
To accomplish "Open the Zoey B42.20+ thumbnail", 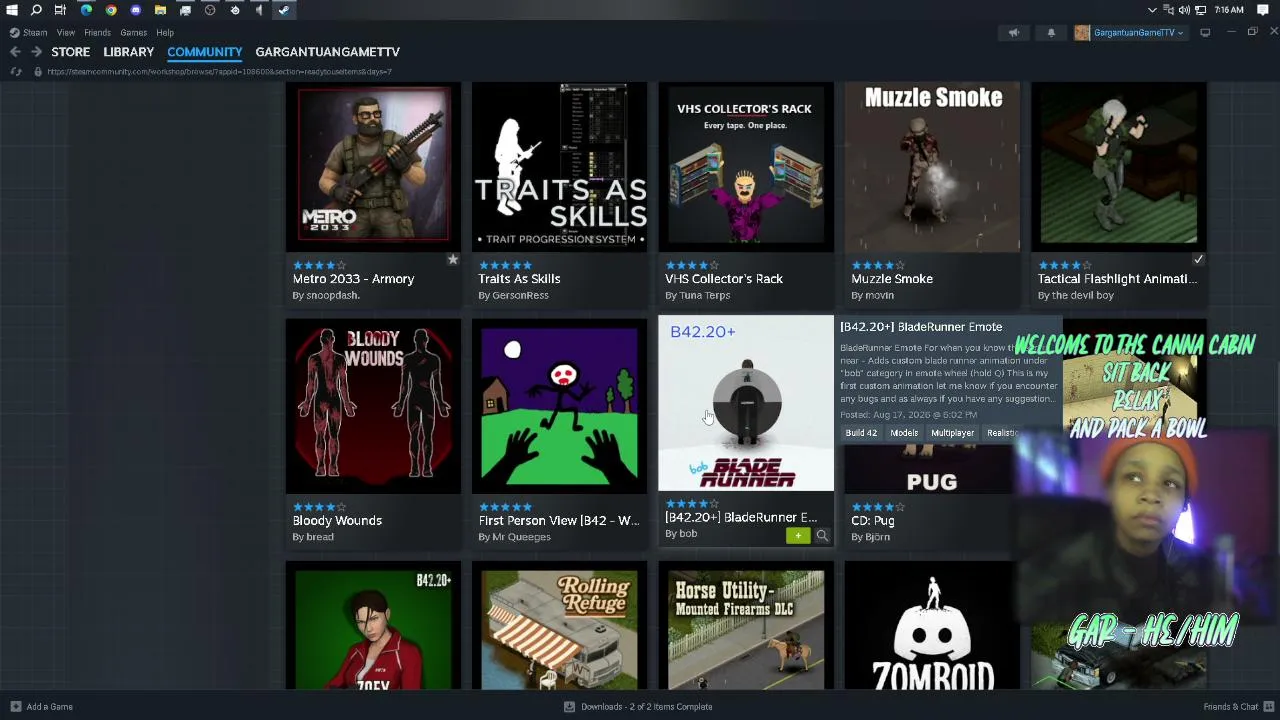I will (373, 625).
